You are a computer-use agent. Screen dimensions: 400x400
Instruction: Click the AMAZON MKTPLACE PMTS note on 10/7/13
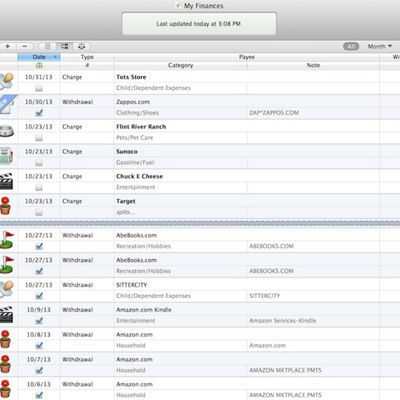[285, 370]
